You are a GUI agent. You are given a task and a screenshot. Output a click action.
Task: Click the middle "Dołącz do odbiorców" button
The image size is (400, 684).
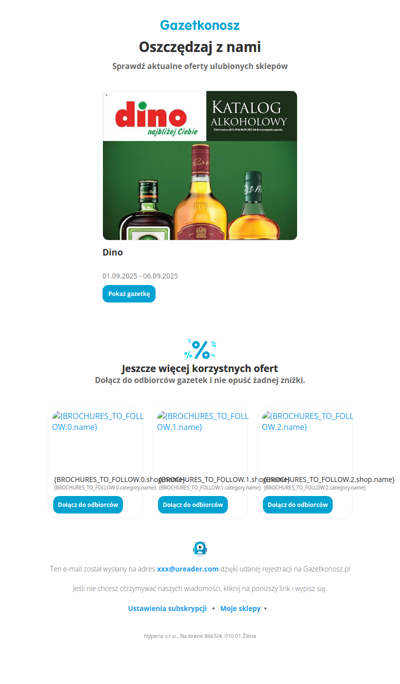pyautogui.click(x=193, y=505)
